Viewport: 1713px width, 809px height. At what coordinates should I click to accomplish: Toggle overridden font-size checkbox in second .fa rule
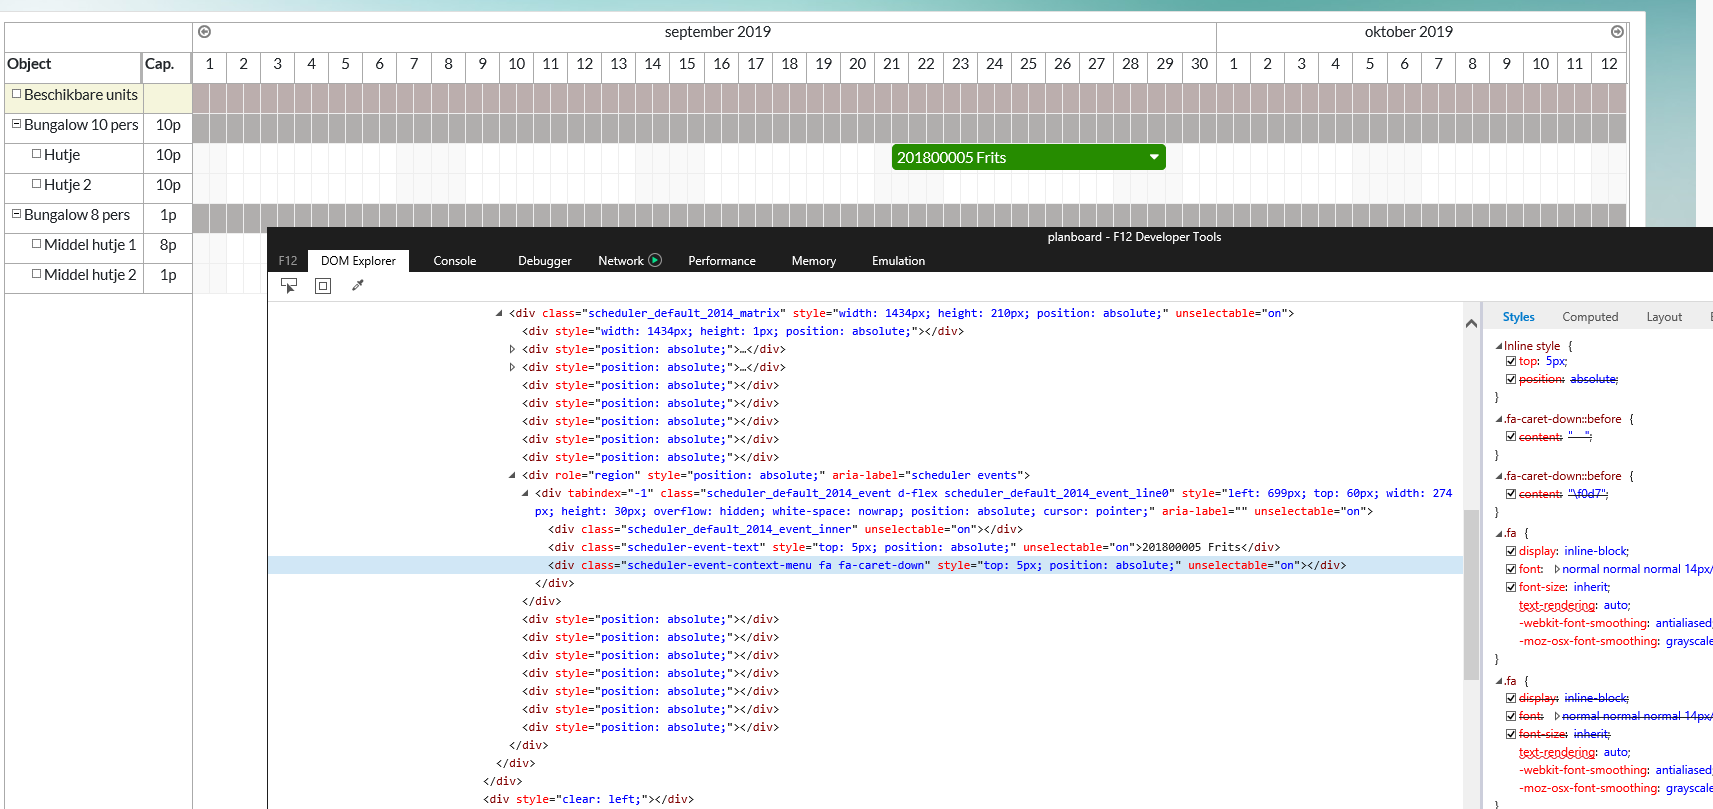[1511, 734]
